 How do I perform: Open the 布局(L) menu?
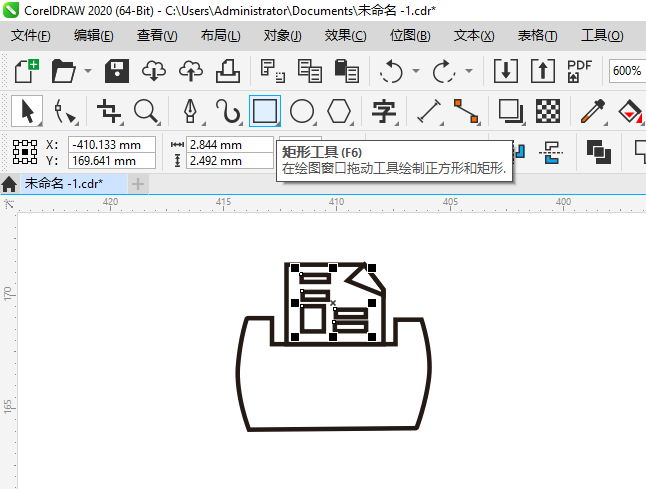(x=220, y=36)
